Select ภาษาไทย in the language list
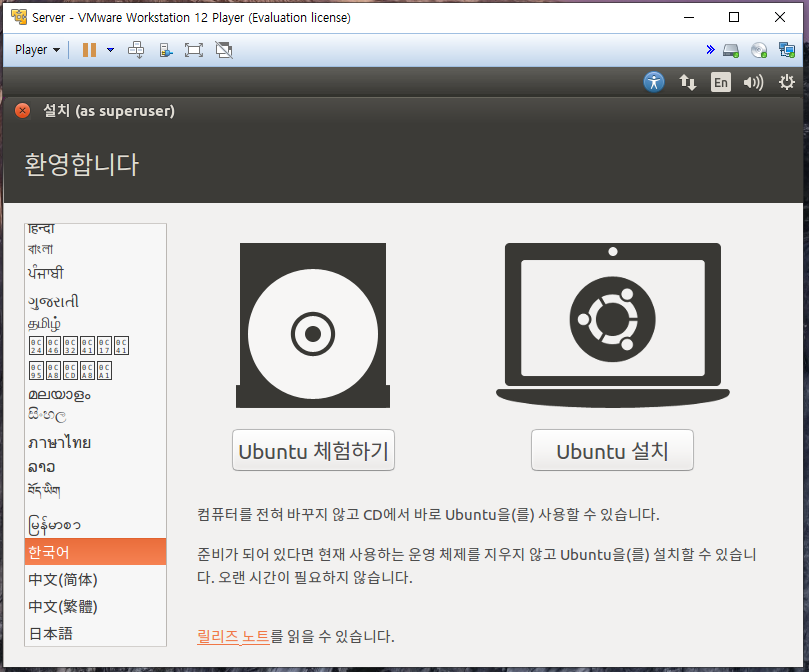Viewport: 809px width, 672px height. click(95, 442)
